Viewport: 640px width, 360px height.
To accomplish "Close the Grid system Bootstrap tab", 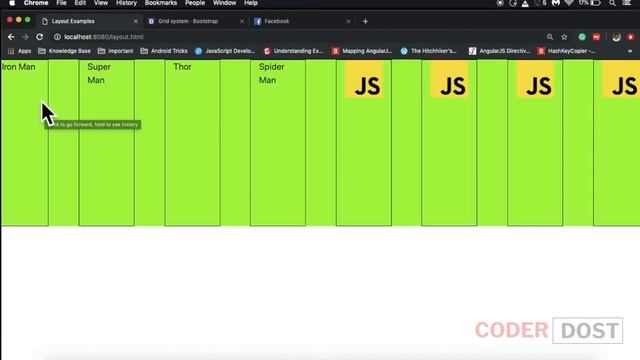I will pyautogui.click(x=242, y=21).
